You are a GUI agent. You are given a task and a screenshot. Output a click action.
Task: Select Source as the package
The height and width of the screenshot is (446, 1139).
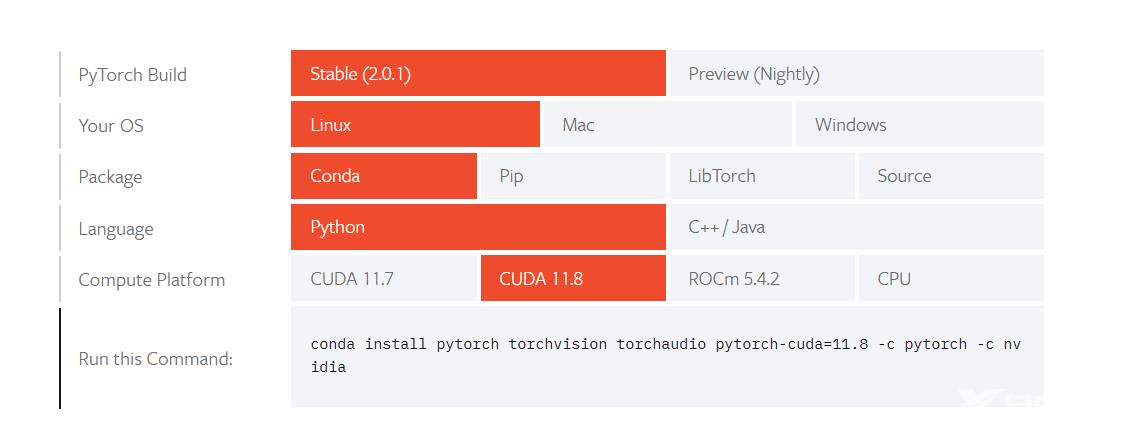coord(950,176)
